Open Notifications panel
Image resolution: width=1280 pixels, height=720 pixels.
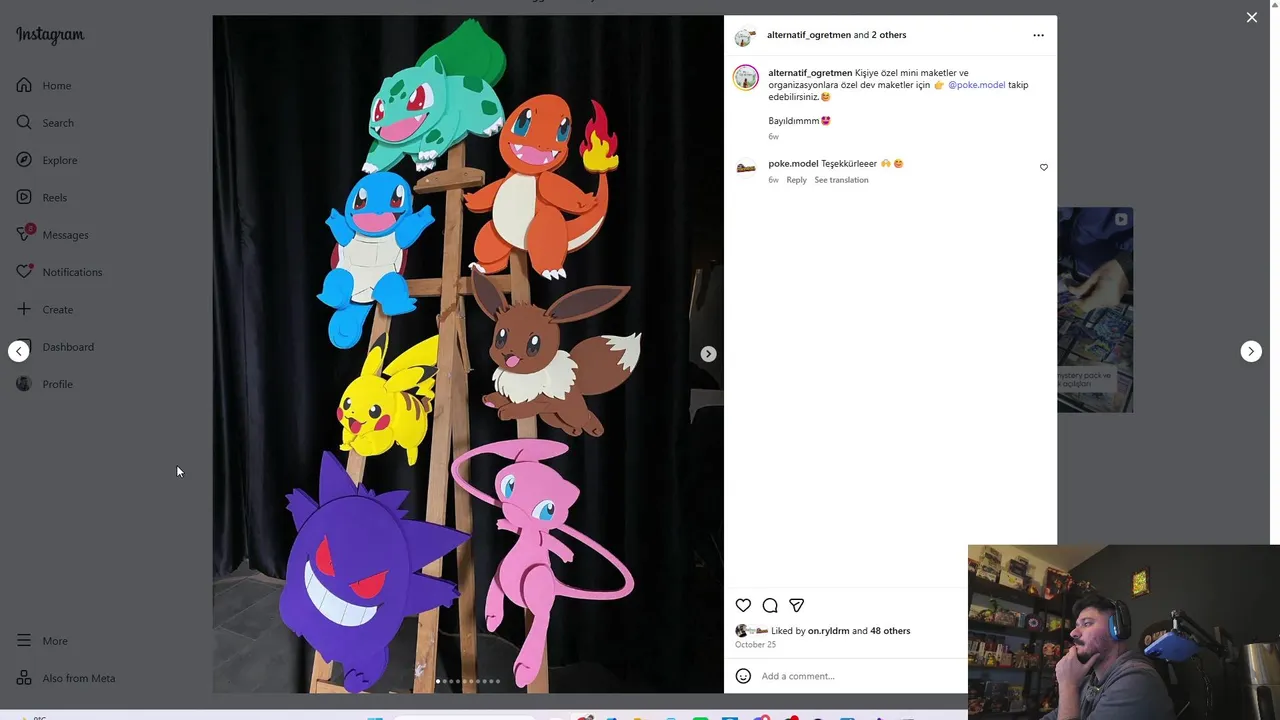[59, 272]
